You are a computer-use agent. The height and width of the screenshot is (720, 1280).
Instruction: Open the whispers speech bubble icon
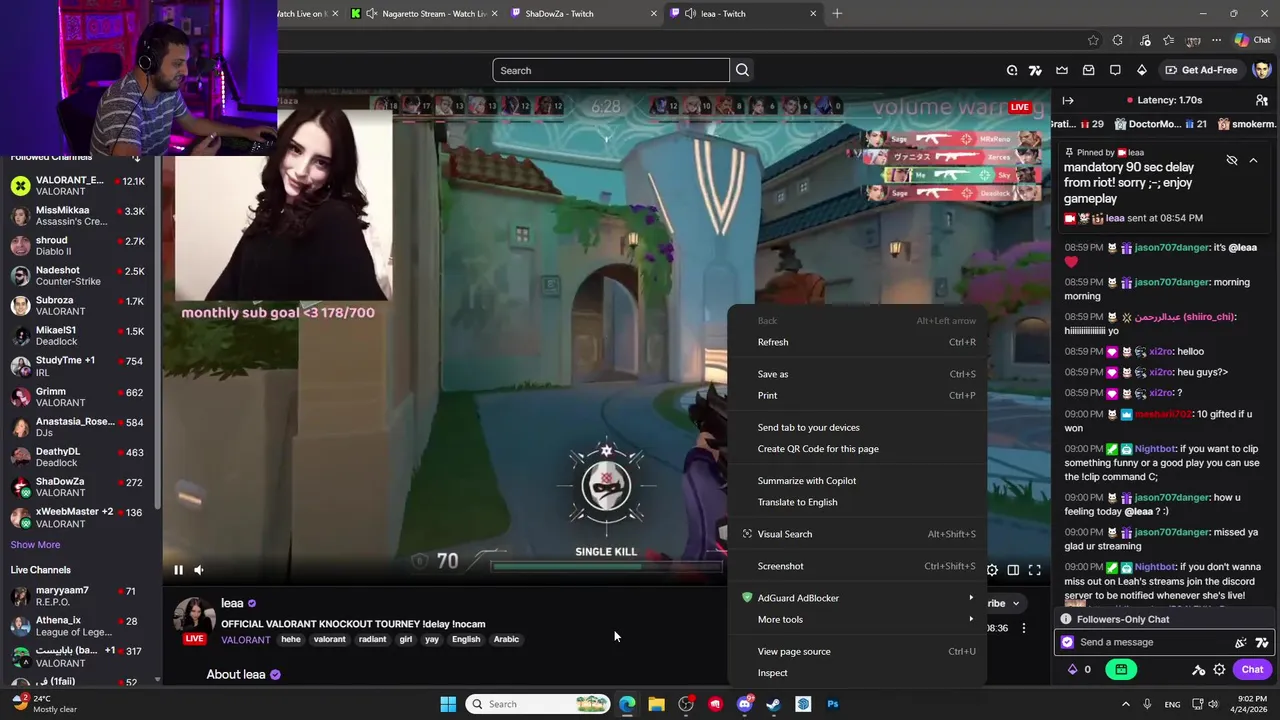[1115, 70]
